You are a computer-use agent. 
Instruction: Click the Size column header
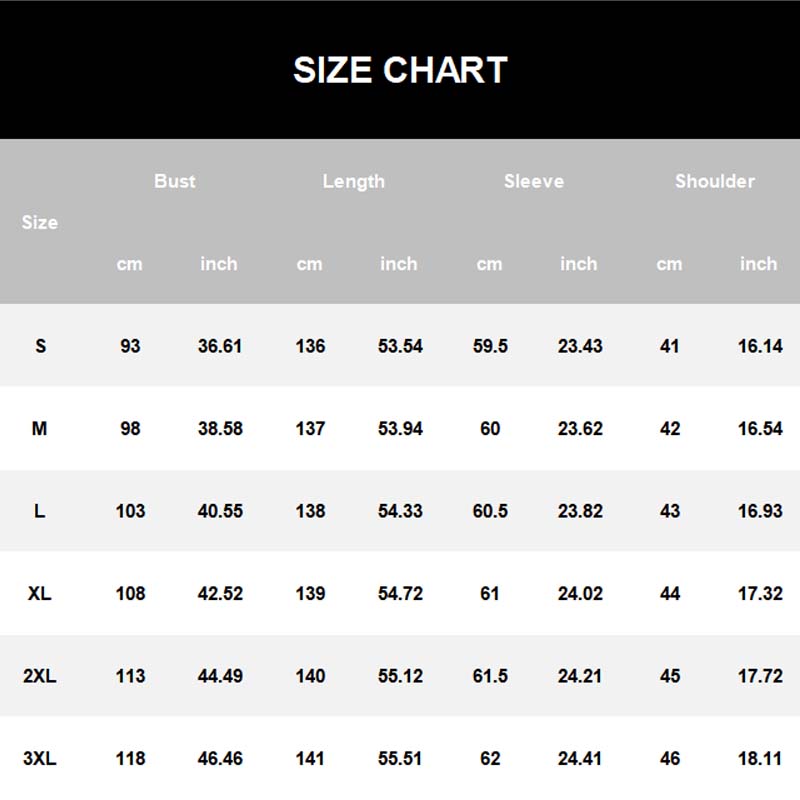point(40,222)
